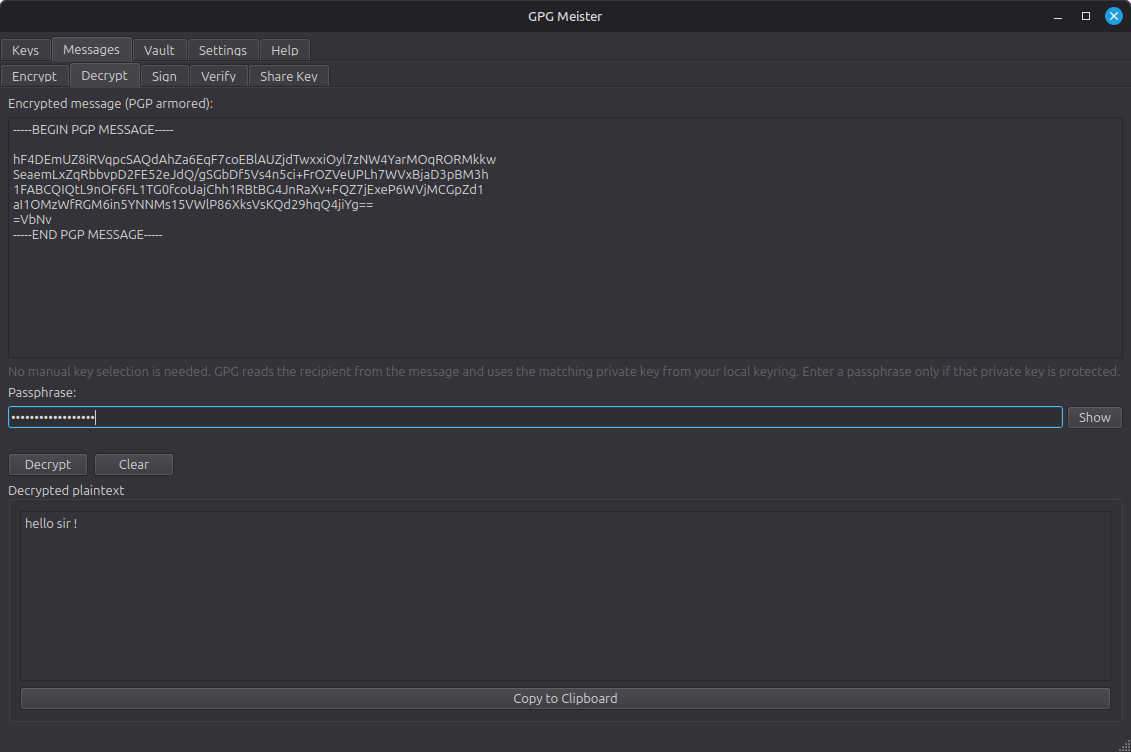Clear the message with the Clear button
The height and width of the screenshot is (752, 1131).
pos(133,464)
